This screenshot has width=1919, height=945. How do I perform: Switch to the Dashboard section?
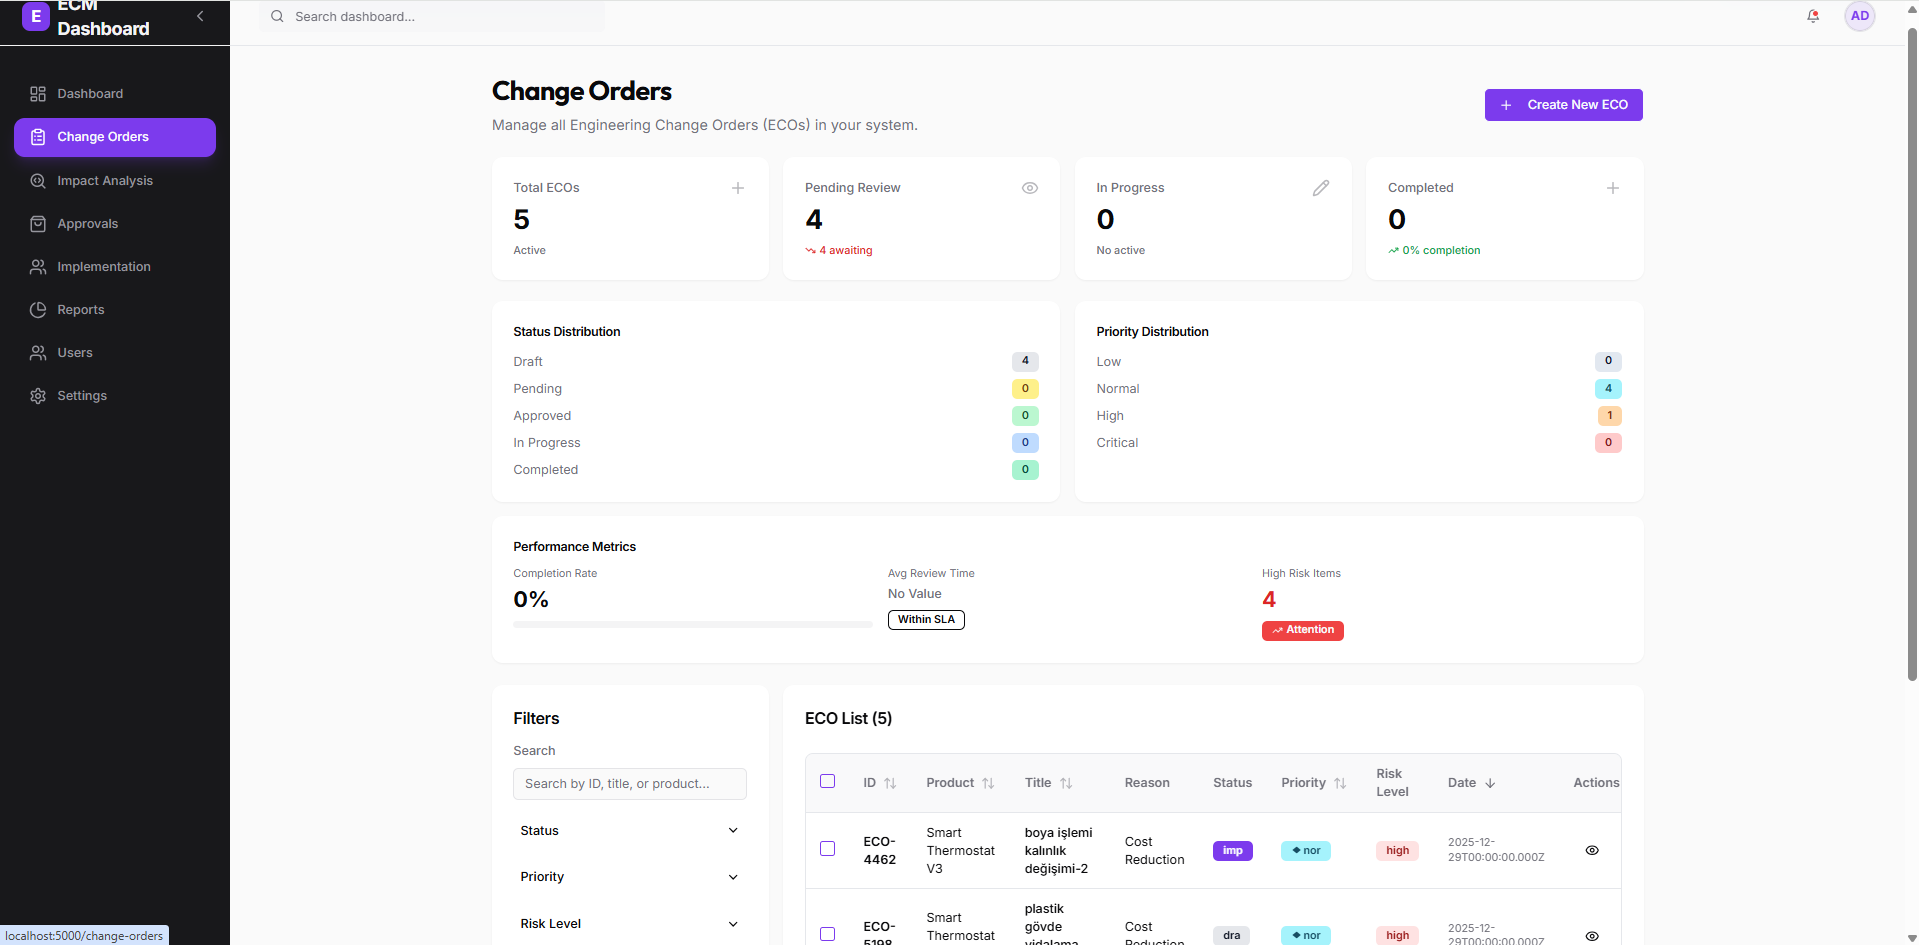click(x=90, y=93)
